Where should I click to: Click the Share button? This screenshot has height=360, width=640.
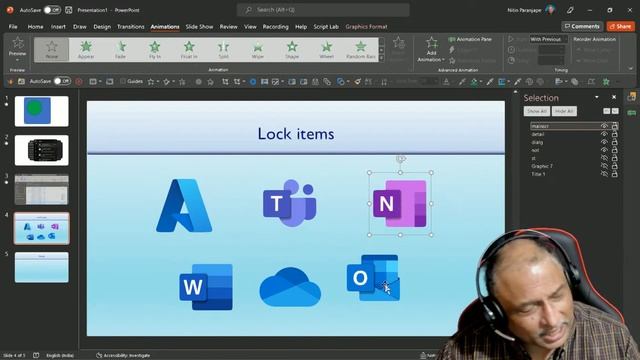620,27
